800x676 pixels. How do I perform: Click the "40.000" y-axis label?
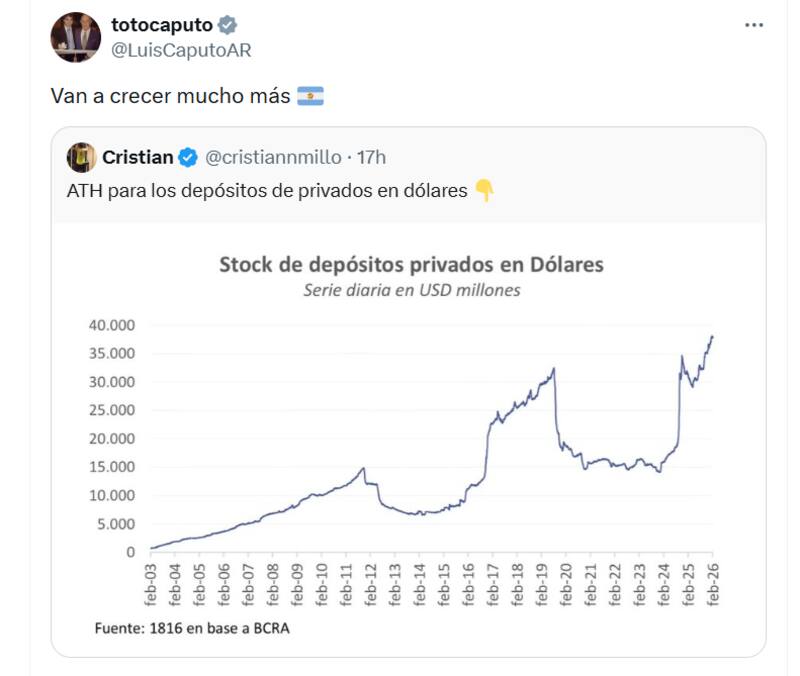click(113, 325)
